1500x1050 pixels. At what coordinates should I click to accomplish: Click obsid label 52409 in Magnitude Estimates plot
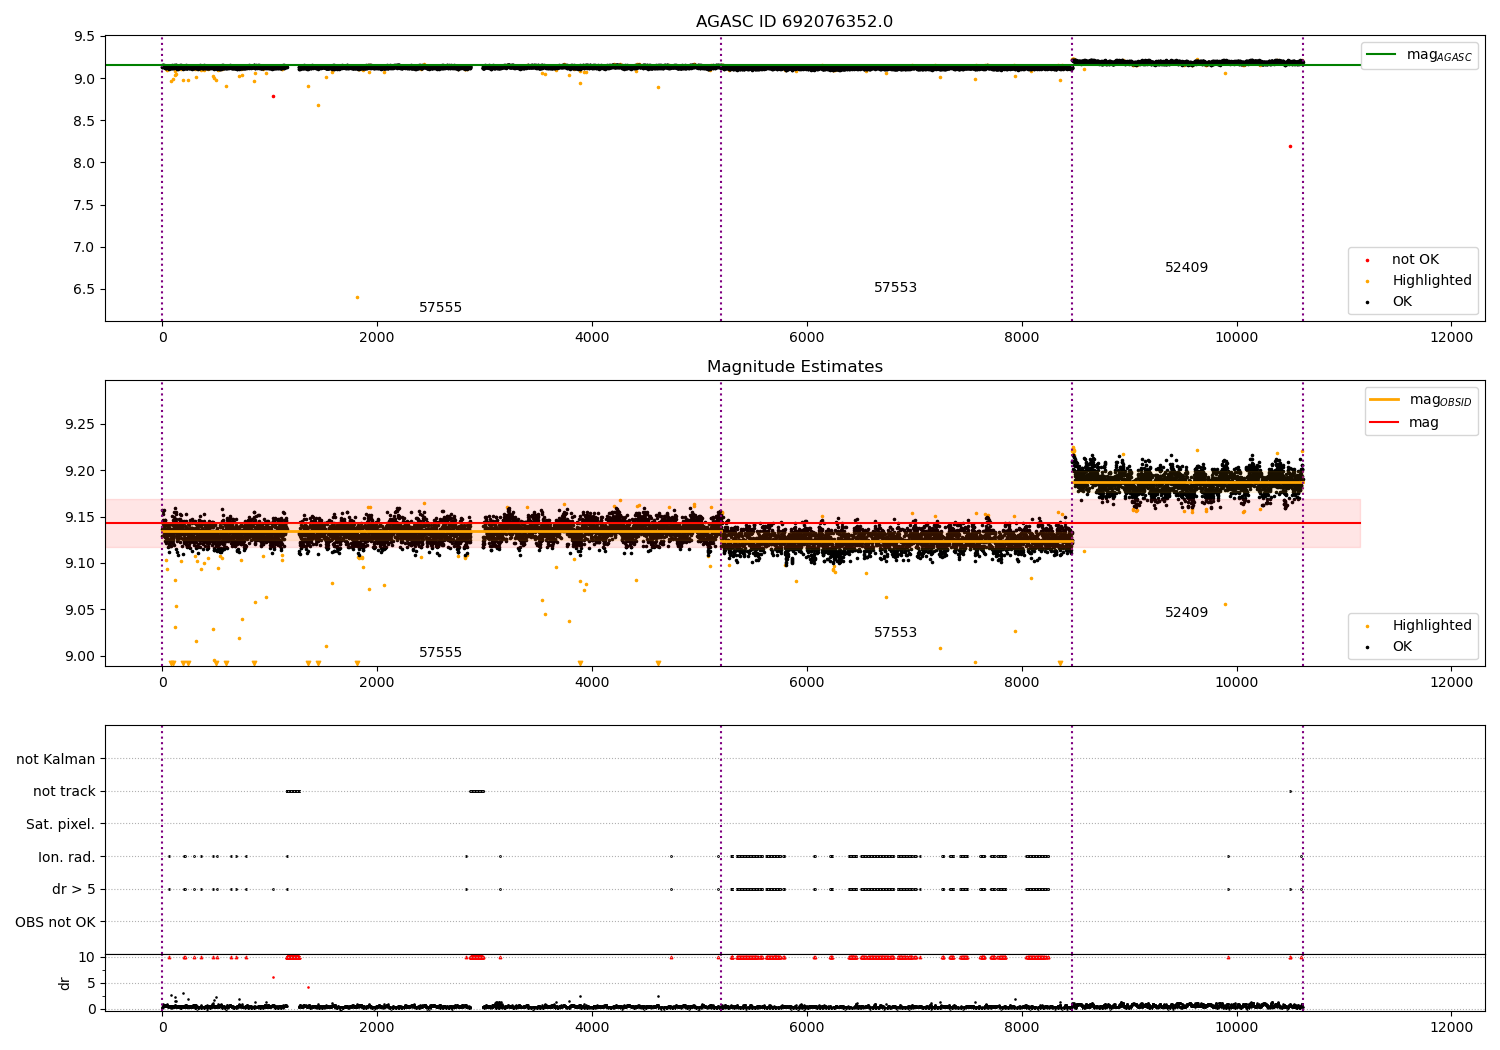click(1186, 613)
